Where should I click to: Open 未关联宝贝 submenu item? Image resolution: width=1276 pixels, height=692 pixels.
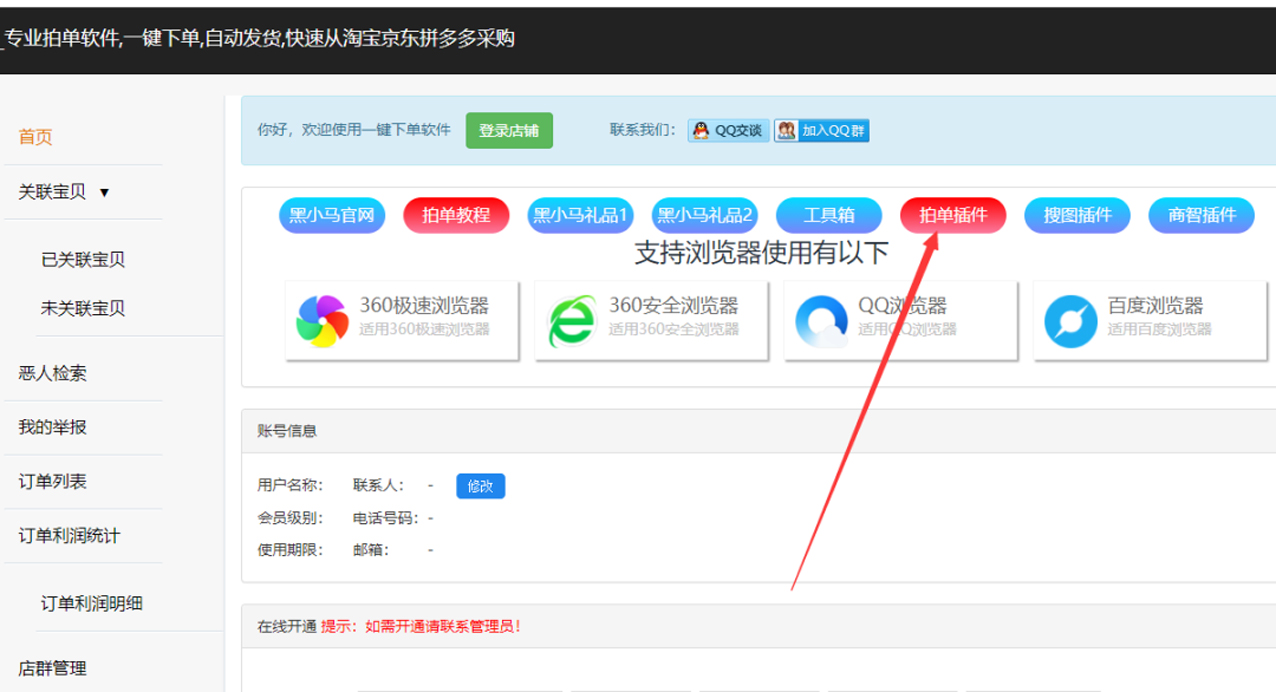83,308
